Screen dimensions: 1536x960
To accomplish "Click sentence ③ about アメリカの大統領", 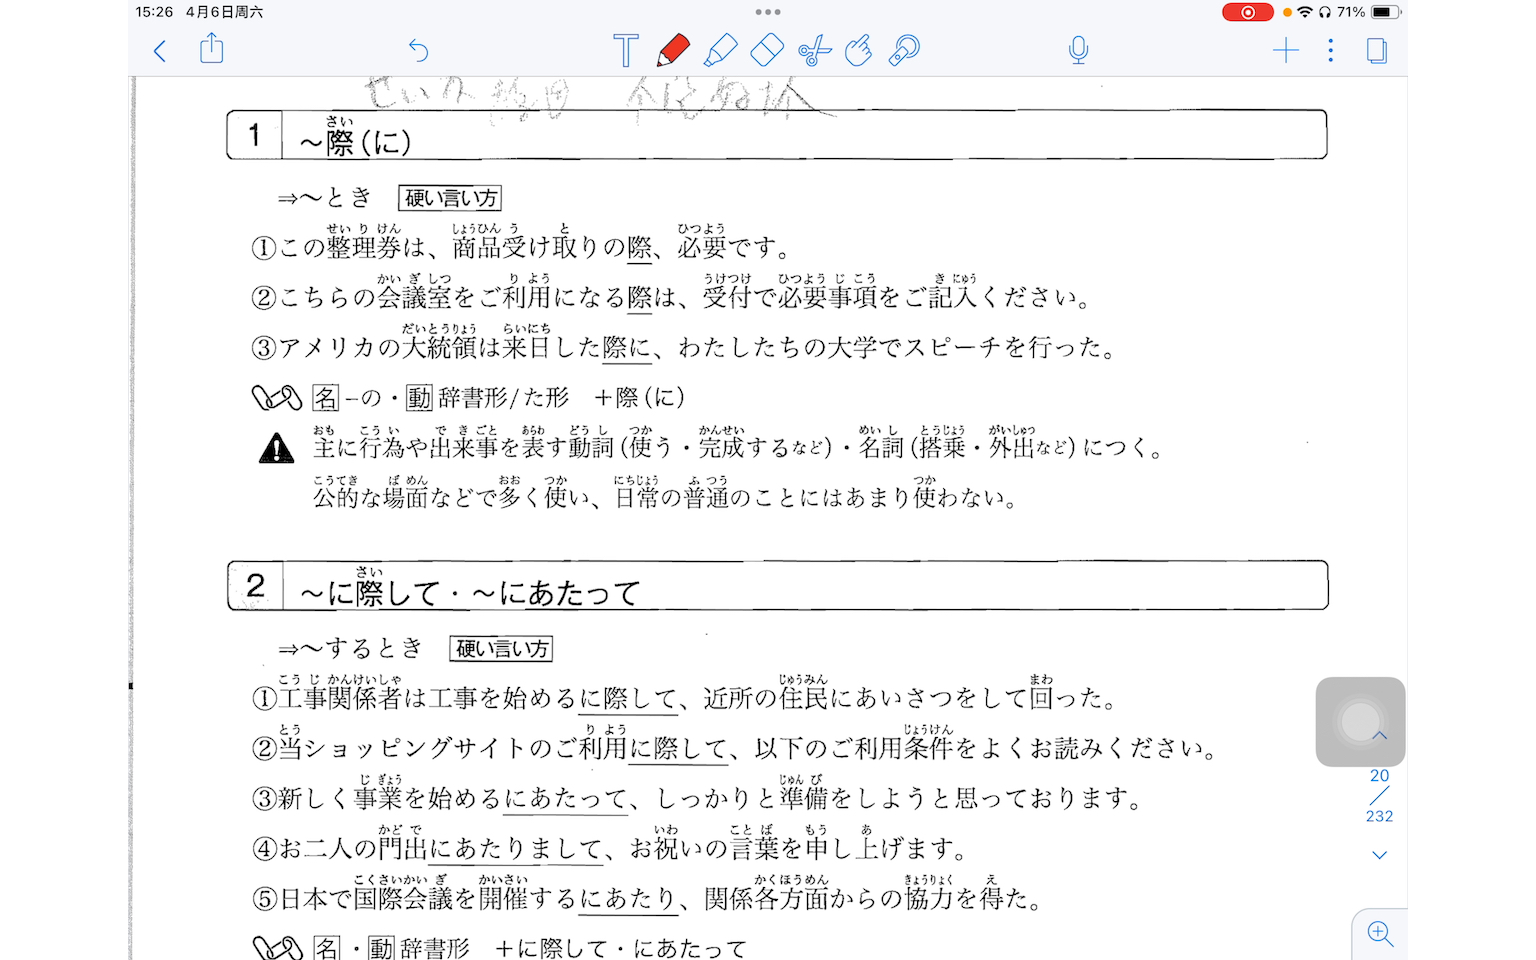I will 683,343.
